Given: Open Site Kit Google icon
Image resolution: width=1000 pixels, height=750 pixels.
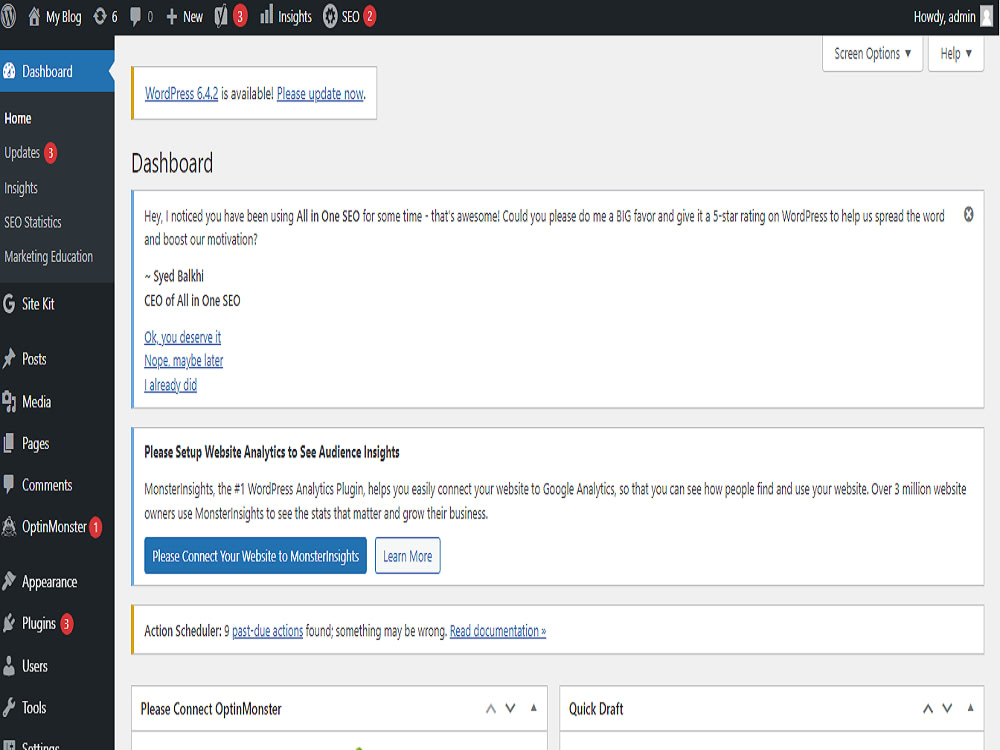Looking at the screenshot, I should point(9,304).
